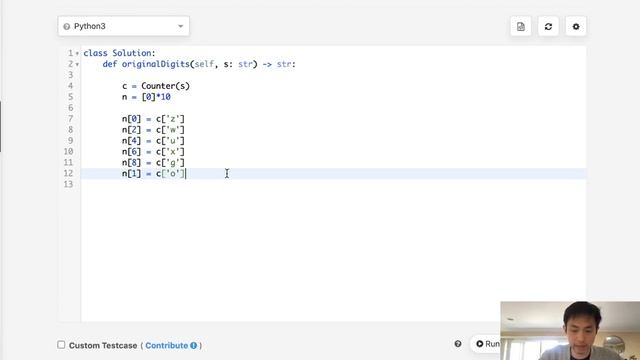640x360 pixels.
Task: Click the line n[2] = c['w']
Action: pos(153,130)
